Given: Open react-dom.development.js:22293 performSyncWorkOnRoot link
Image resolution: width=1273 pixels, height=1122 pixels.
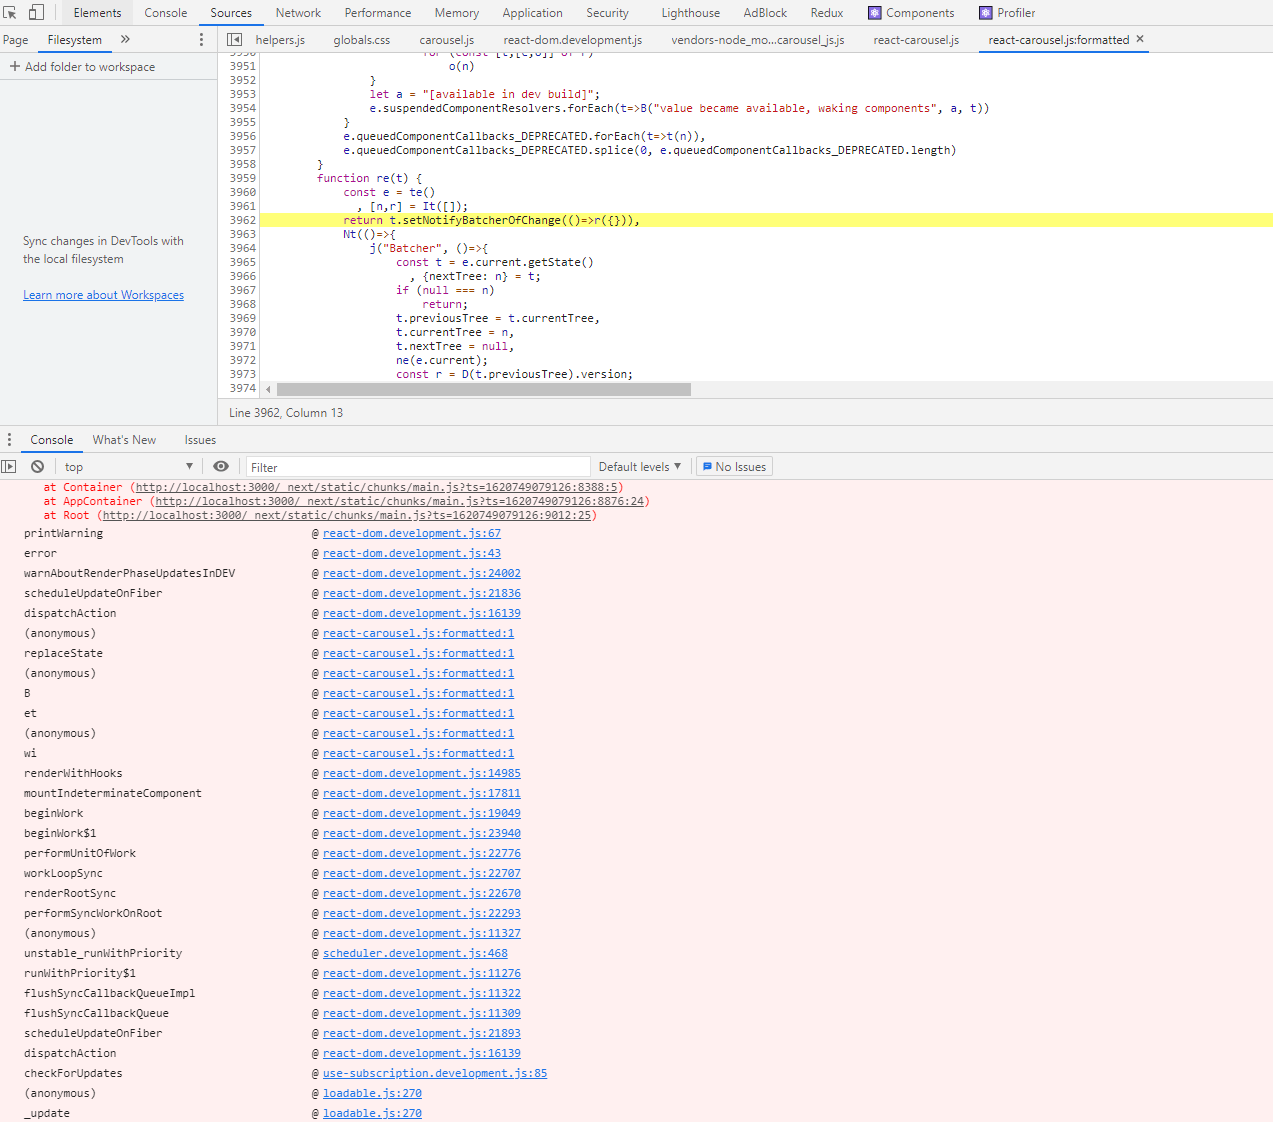Looking at the screenshot, I should tap(422, 913).
